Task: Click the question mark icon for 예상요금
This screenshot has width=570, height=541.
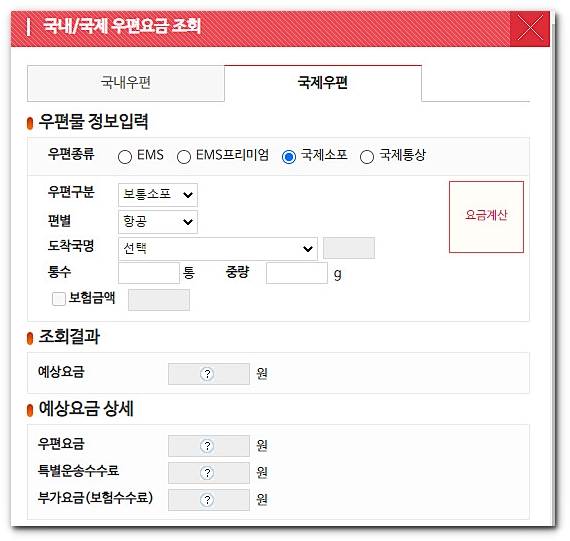Action: pyautogui.click(x=207, y=374)
